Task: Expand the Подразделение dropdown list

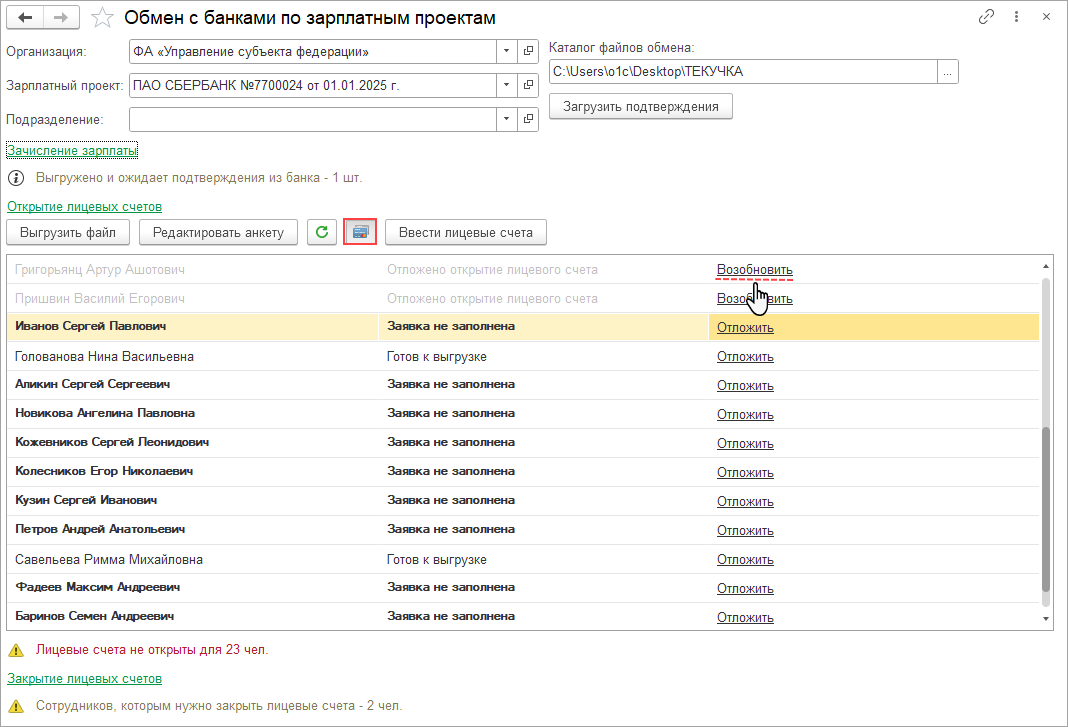Action: [507, 120]
